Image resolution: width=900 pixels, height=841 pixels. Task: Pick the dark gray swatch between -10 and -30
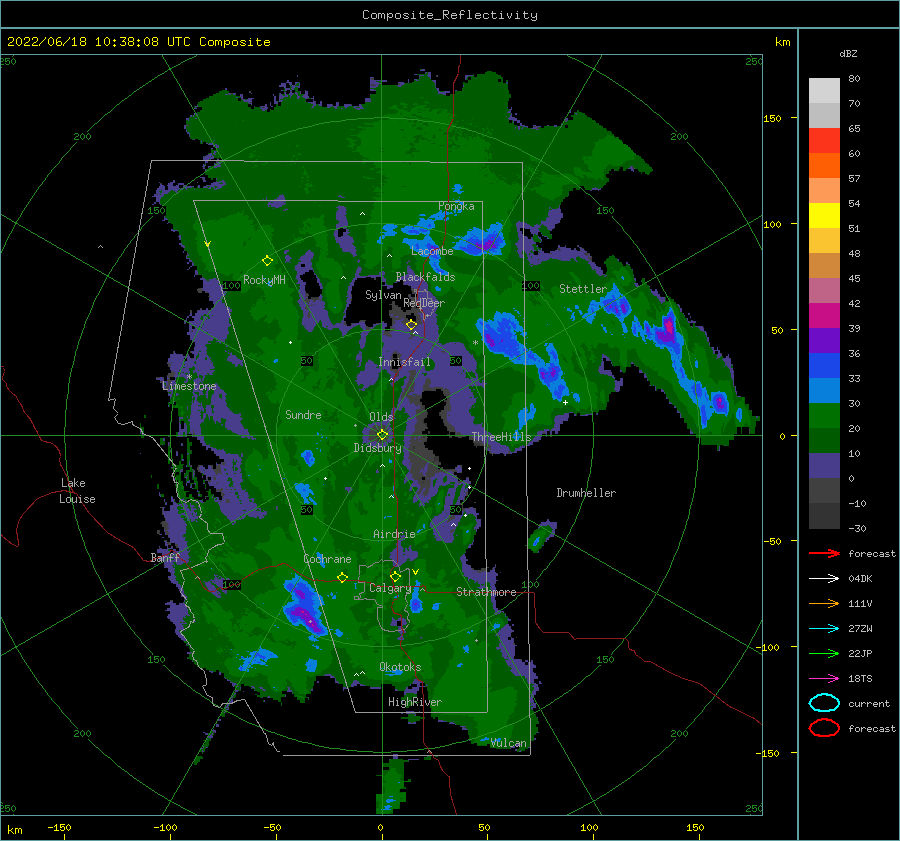(824, 516)
